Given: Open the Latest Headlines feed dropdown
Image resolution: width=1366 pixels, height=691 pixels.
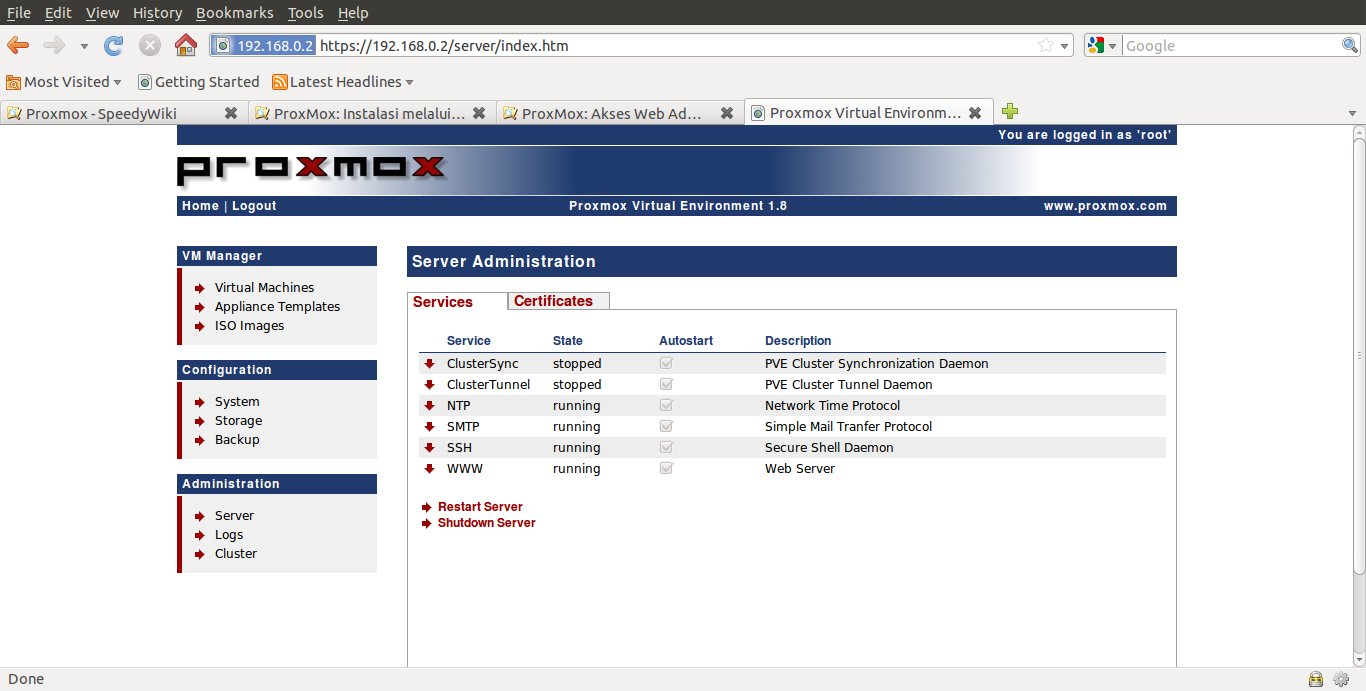Looking at the screenshot, I should pyautogui.click(x=344, y=82).
